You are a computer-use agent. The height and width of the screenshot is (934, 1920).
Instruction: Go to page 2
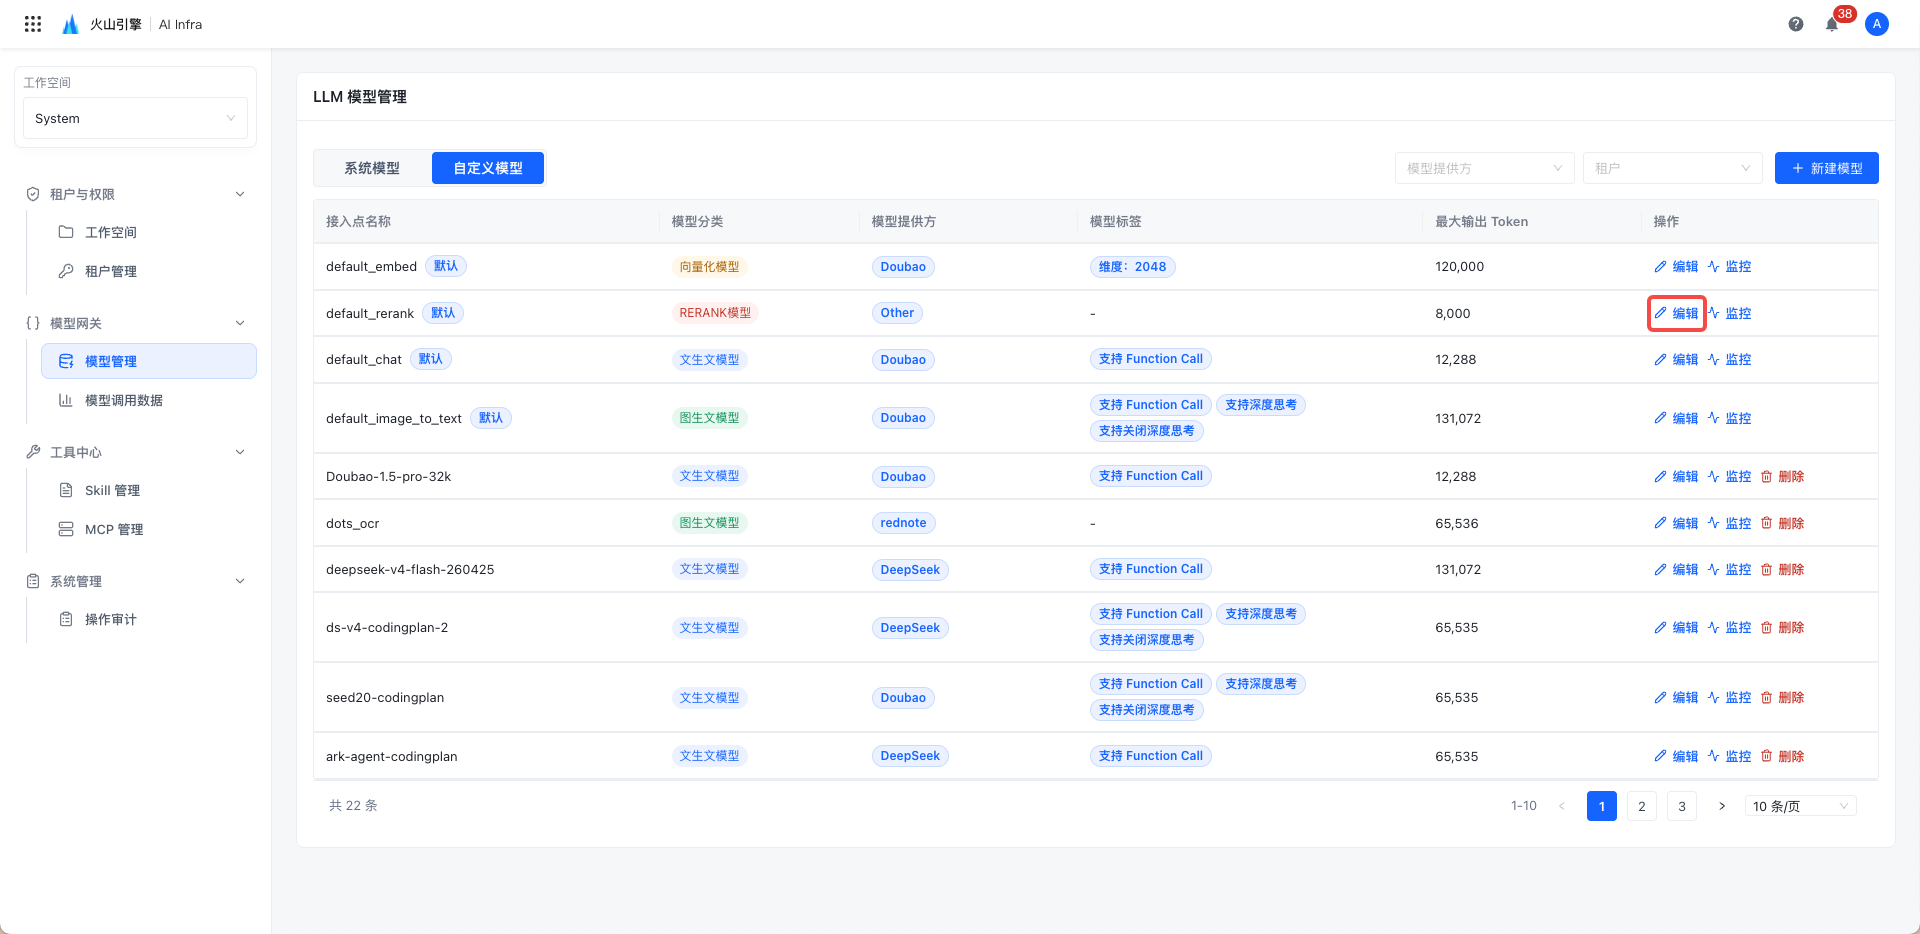coord(1642,806)
